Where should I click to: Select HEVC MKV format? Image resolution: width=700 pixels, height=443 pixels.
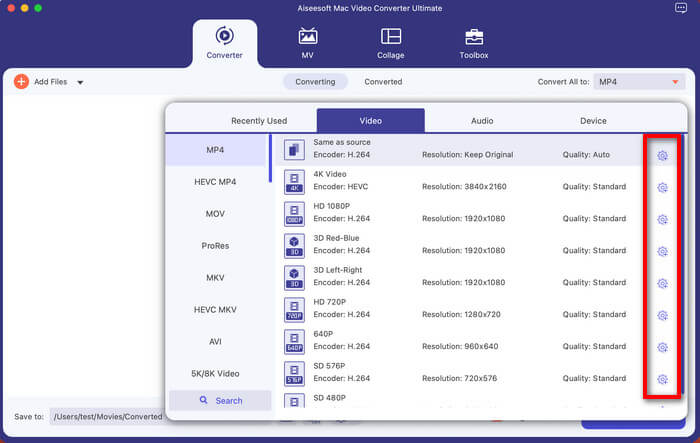215,309
